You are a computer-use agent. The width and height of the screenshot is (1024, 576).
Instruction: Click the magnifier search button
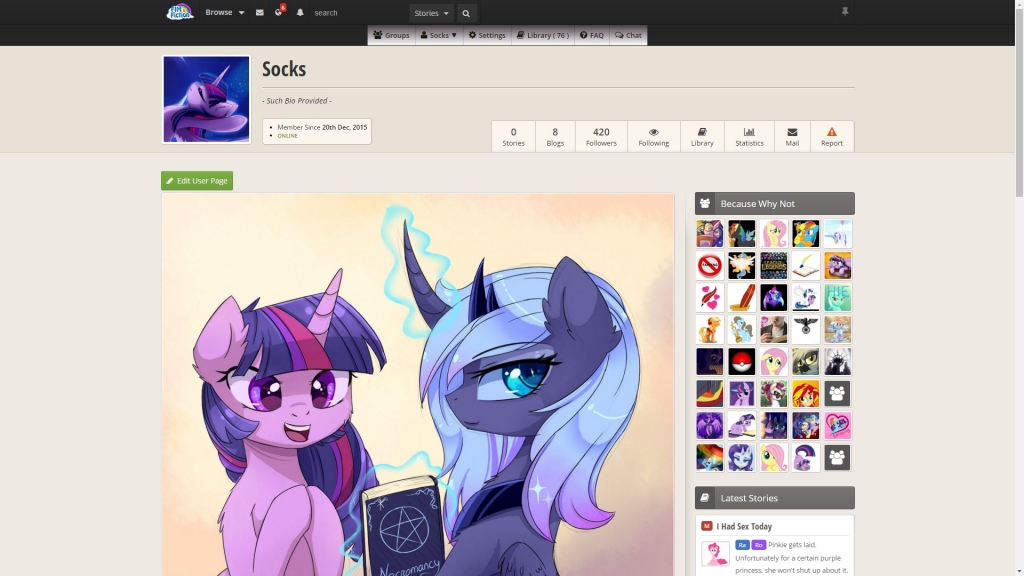click(466, 13)
